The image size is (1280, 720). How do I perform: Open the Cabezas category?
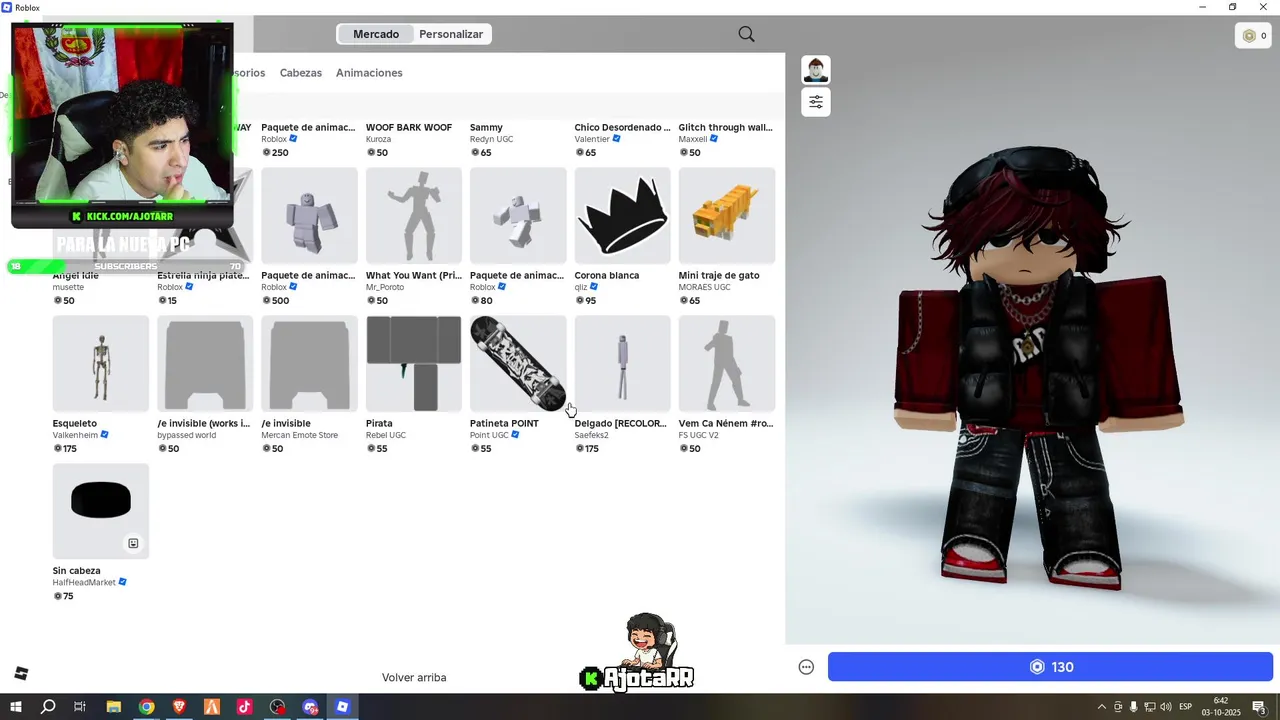[x=301, y=73]
